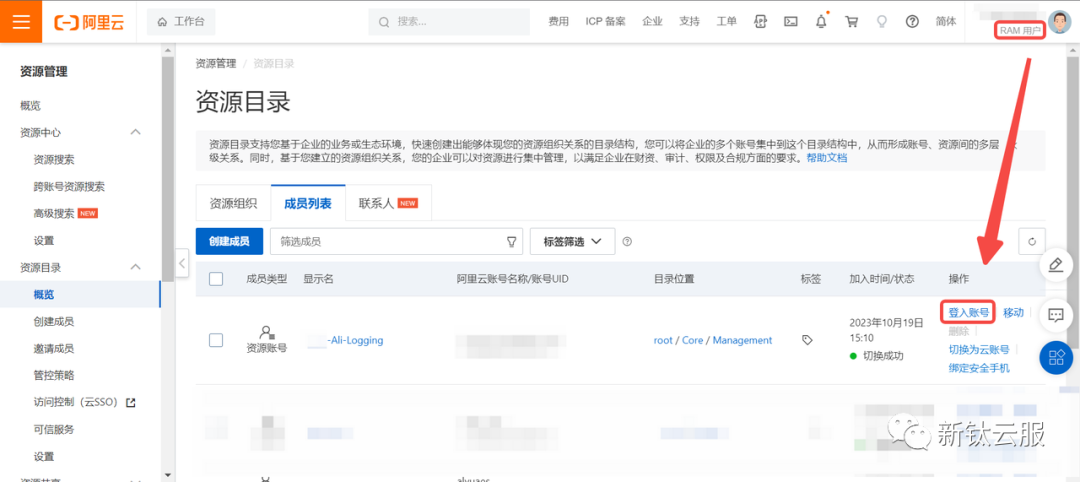Image resolution: width=1080 pixels, height=482 pixels.
Task: Click 绑定安全手机 link
Action: (979, 368)
